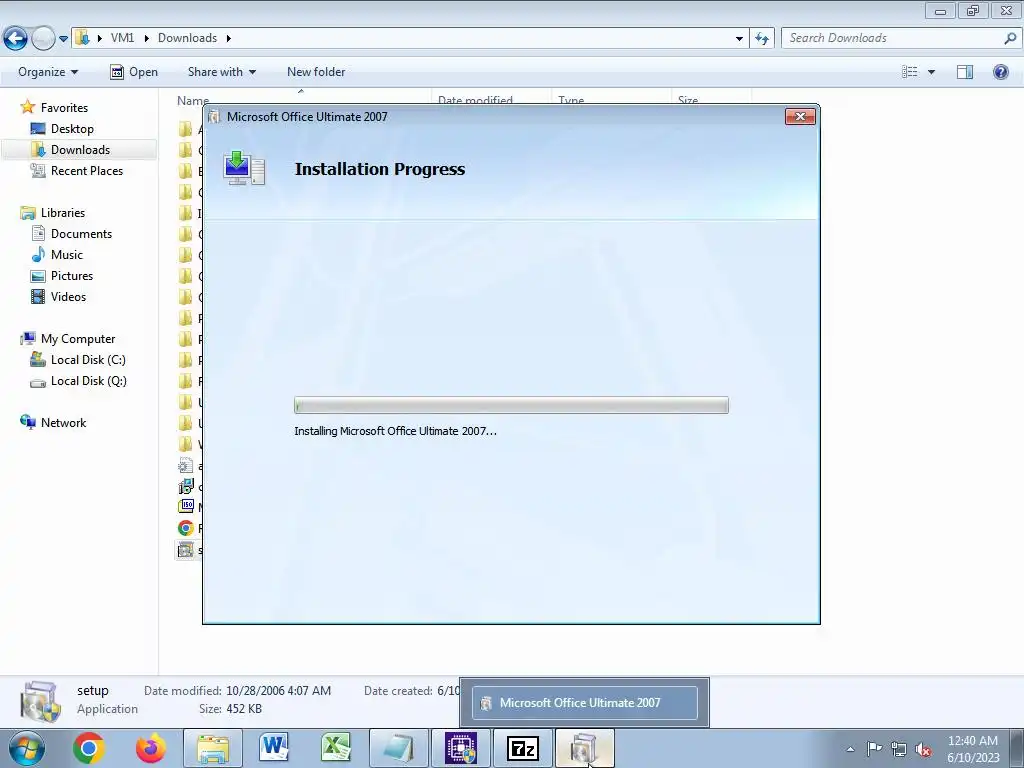The image size is (1024, 768).
Task: Click the Chrome file icon in Downloads list
Action: (186, 528)
